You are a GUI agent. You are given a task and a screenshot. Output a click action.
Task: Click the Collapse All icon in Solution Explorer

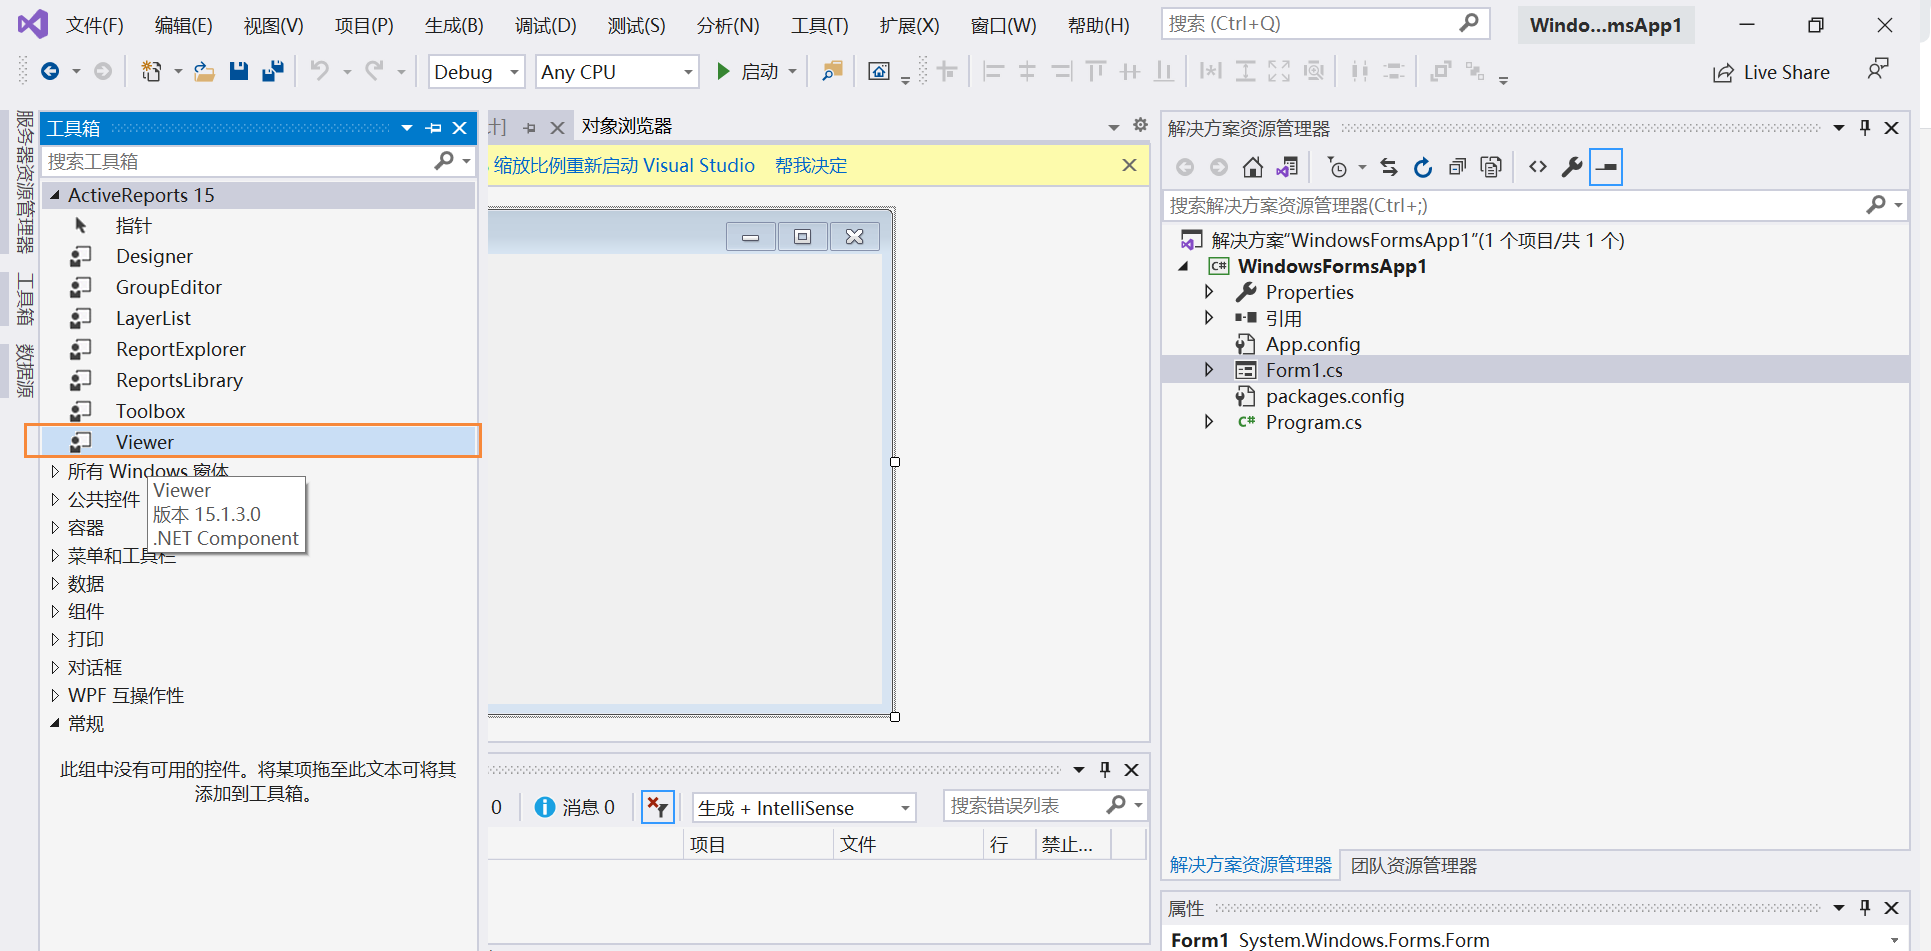click(1457, 167)
